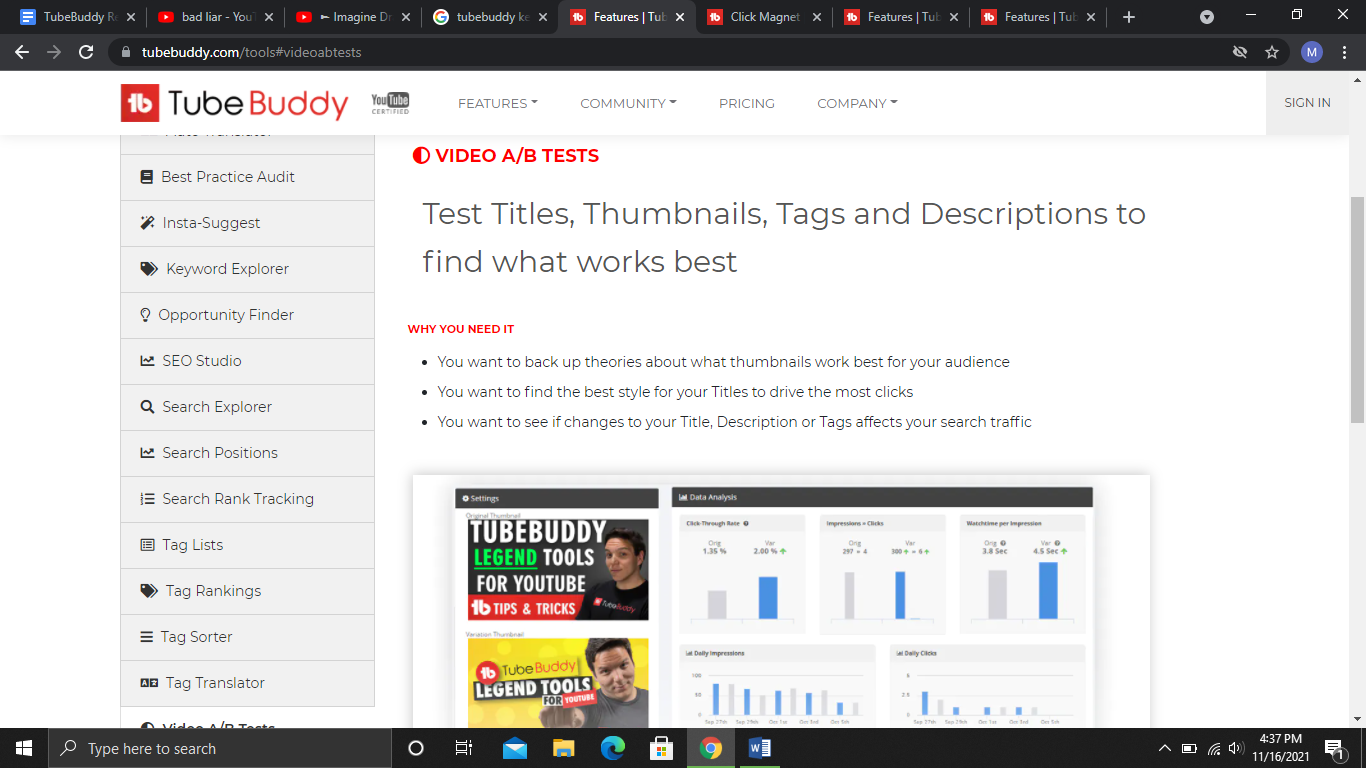This screenshot has width=1366, height=768.
Task: Click the YouTube Certified badge
Action: pos(390,103)
